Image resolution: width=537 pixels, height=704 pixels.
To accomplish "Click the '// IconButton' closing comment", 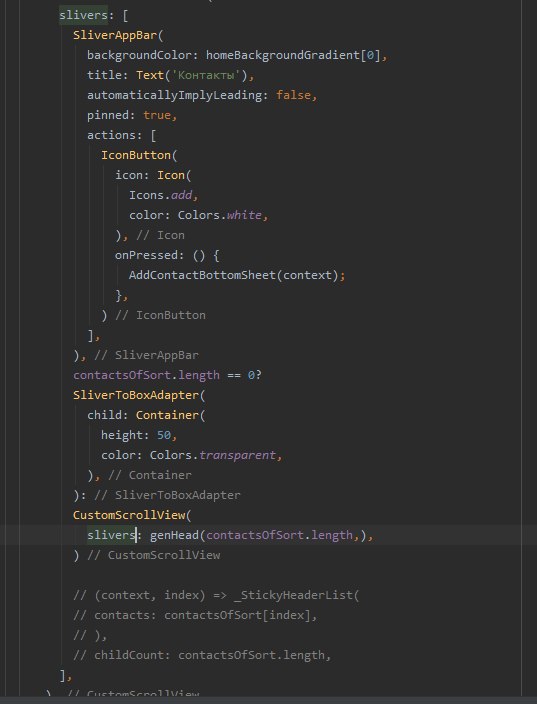I will pos(160,315).
